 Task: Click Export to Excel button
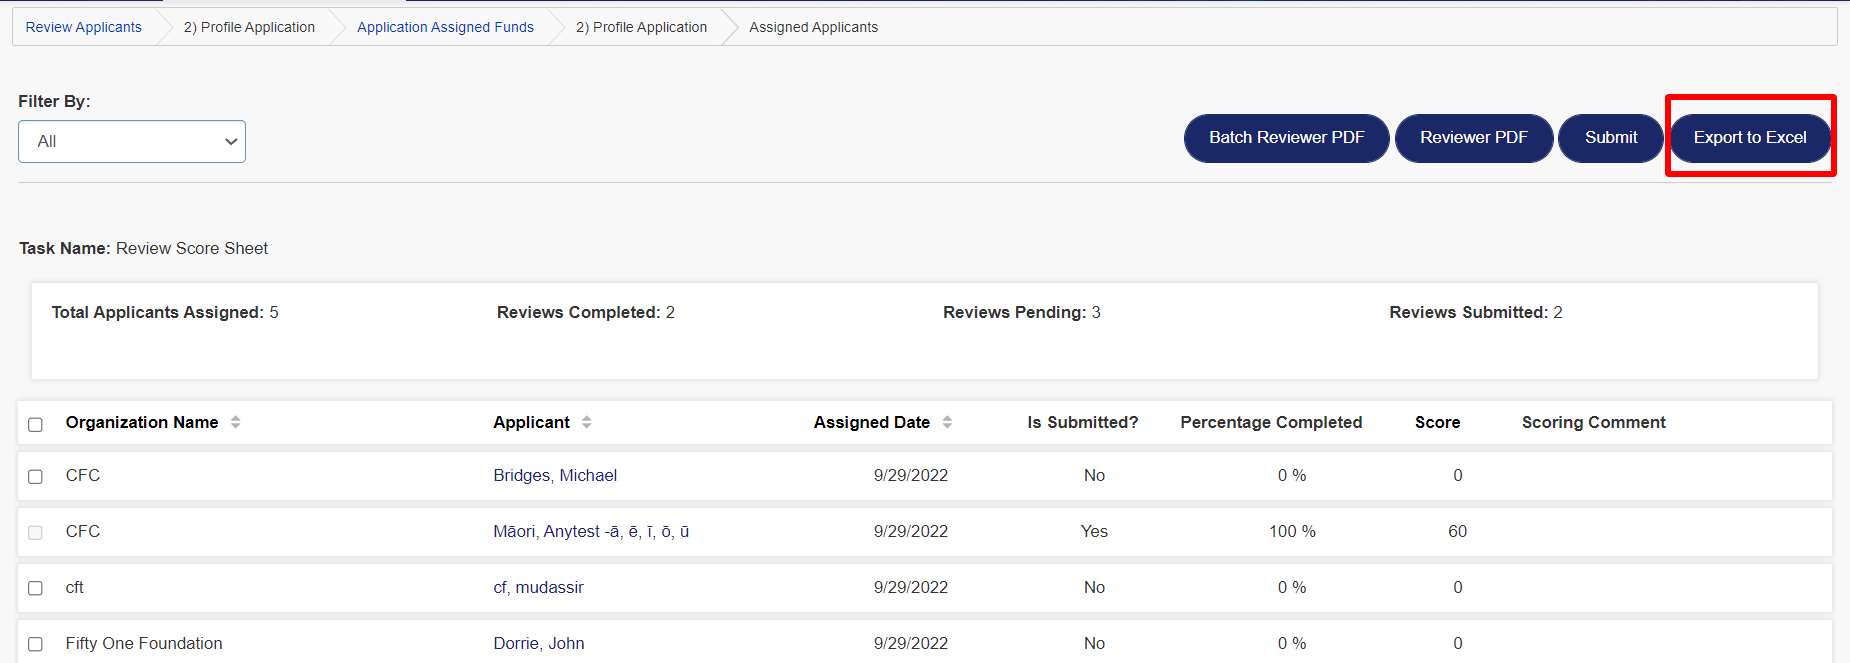tap(1750, 138)
